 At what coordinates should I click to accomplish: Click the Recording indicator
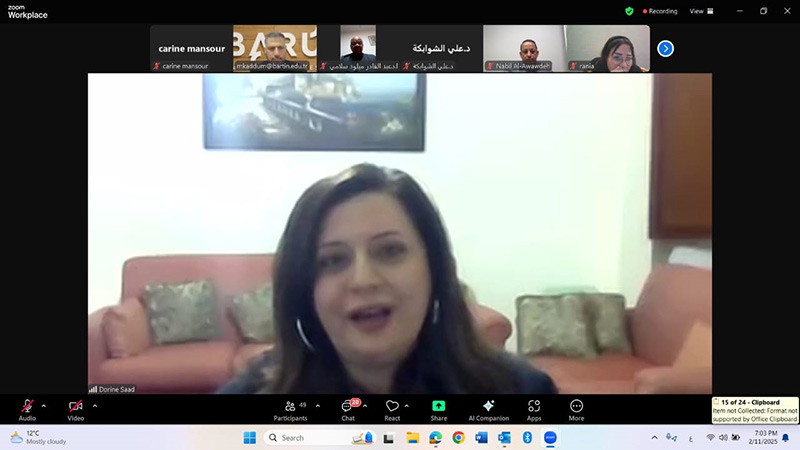(x=658, y=11)
